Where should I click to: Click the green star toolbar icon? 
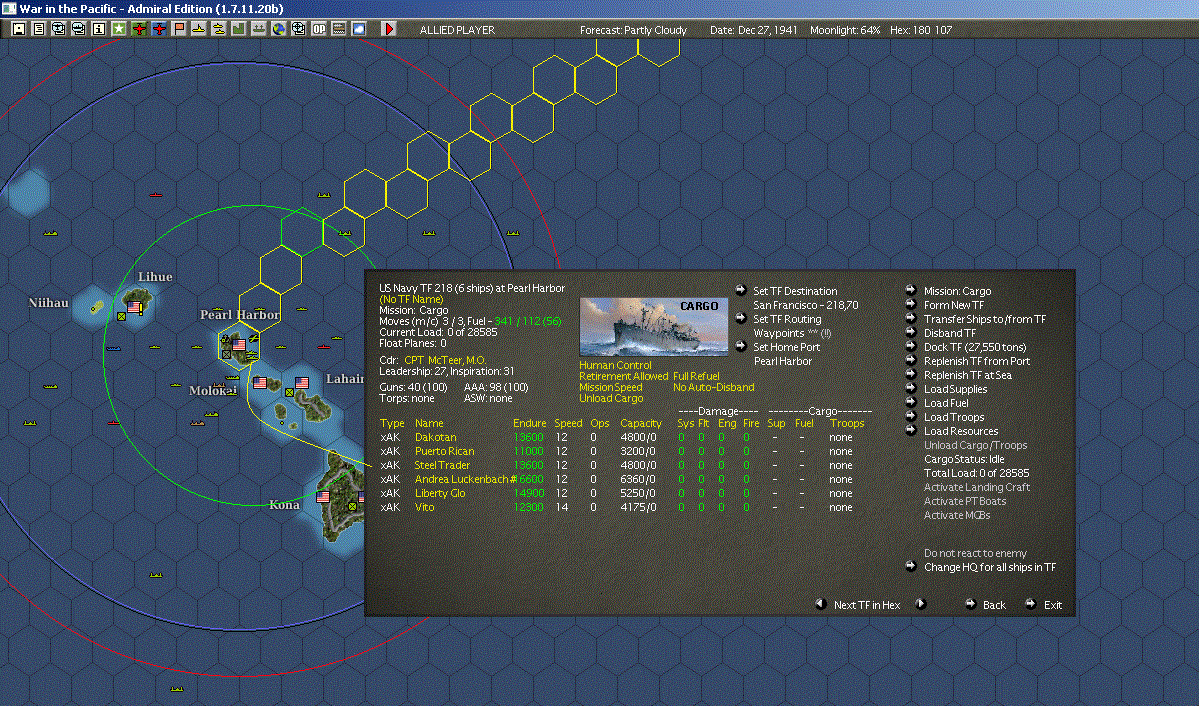(x=119, y=29)
